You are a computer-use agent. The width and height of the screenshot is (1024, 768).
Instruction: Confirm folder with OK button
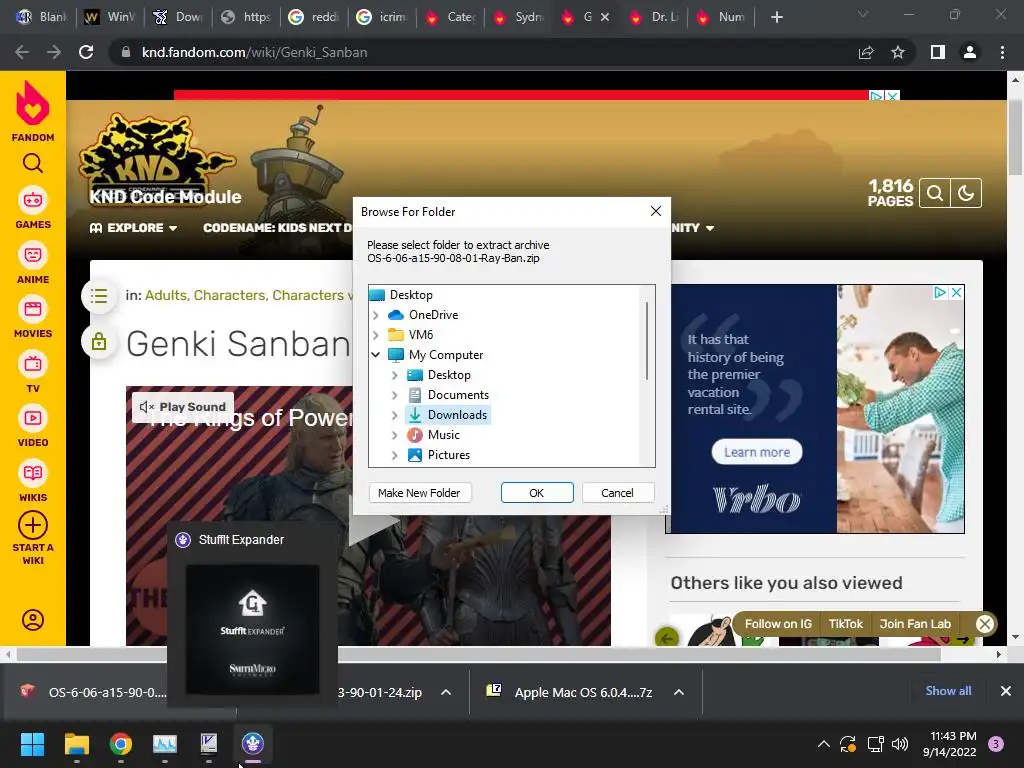(x=537, y=493)
